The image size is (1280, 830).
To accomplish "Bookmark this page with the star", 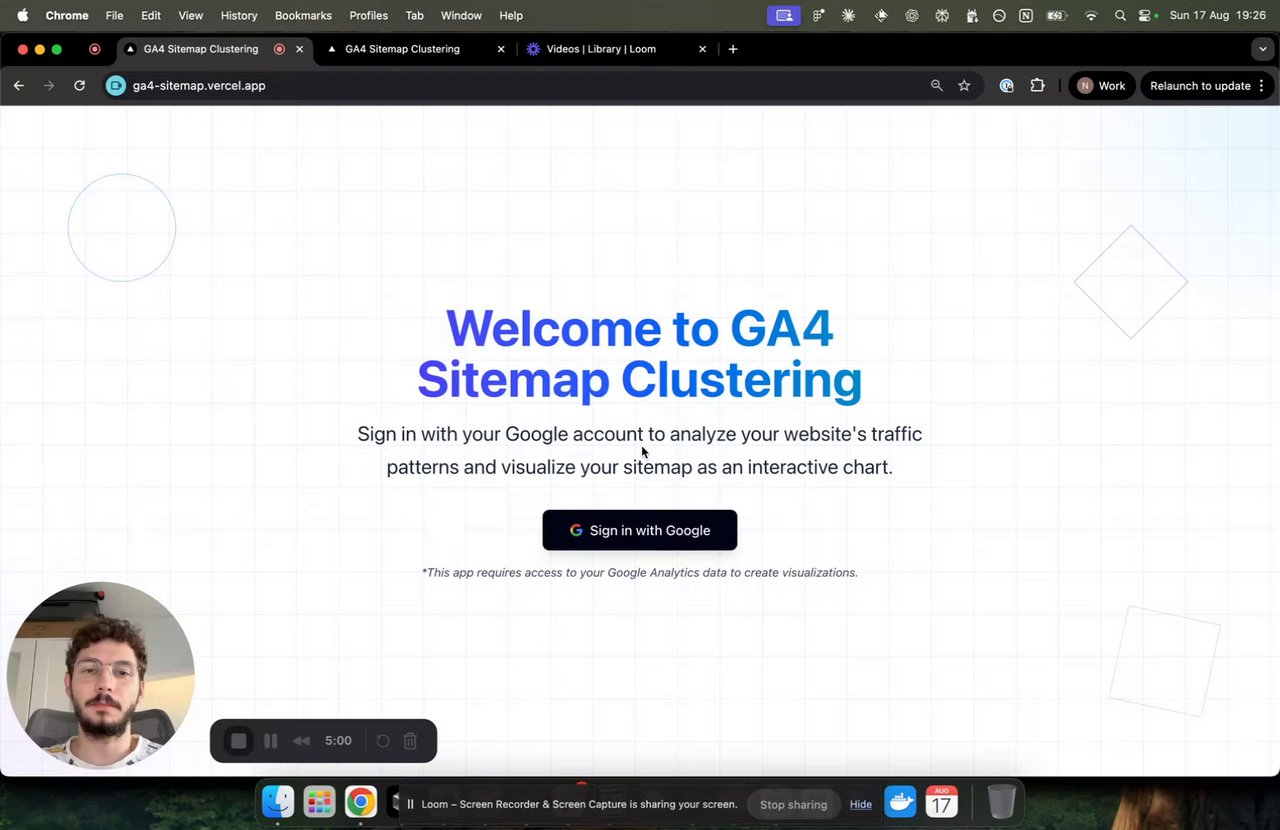I will pos(964,86).
